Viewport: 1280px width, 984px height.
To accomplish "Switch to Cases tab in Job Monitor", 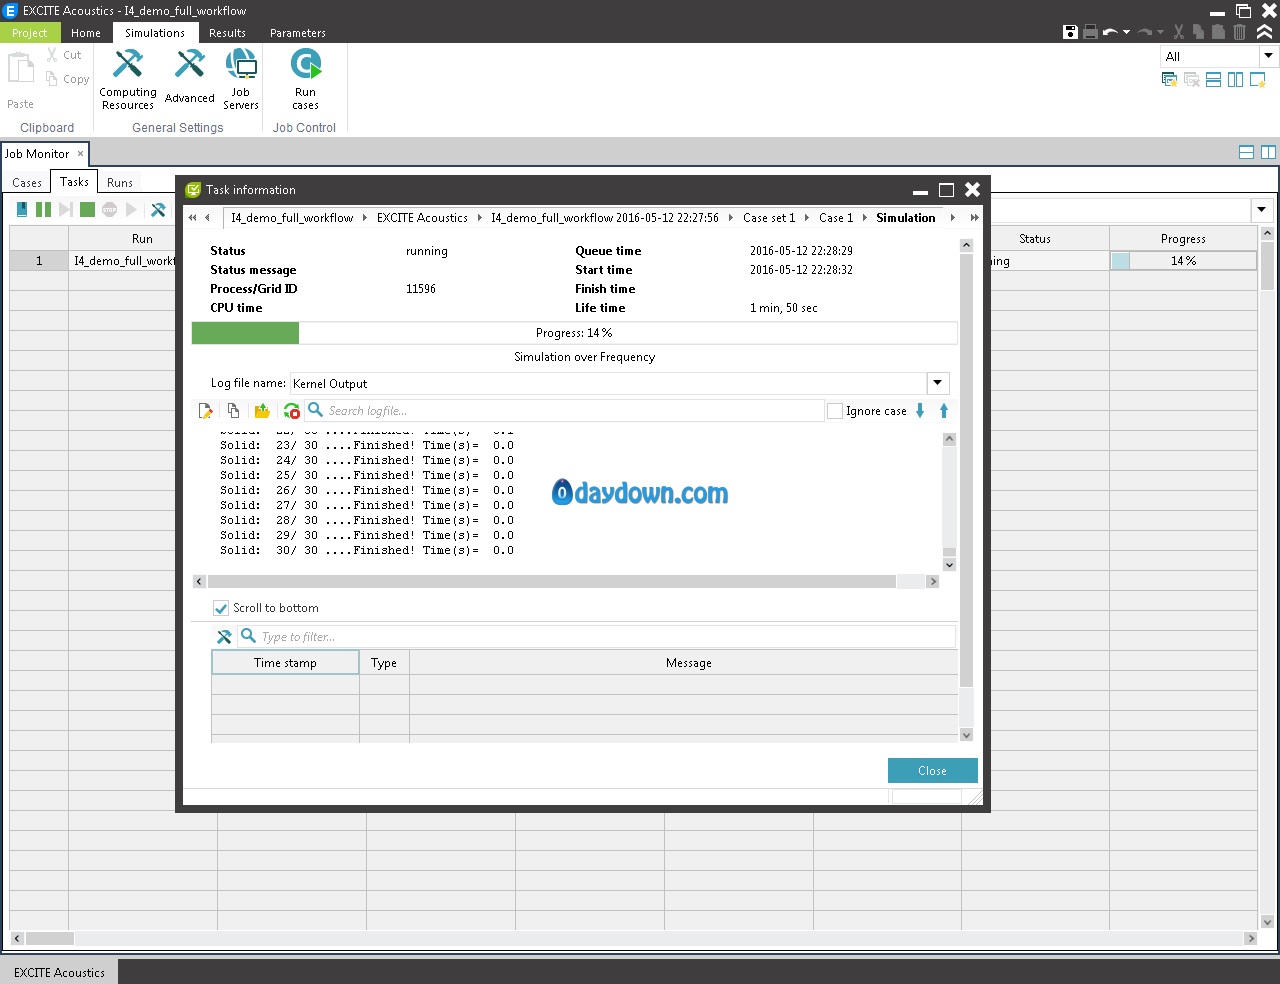I will click(x=27, y=182).
